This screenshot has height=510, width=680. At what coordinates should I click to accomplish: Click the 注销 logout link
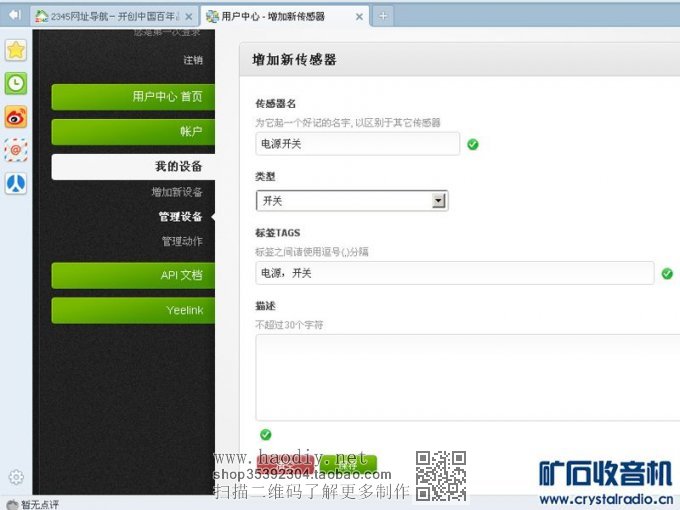(x=192, y=60)
